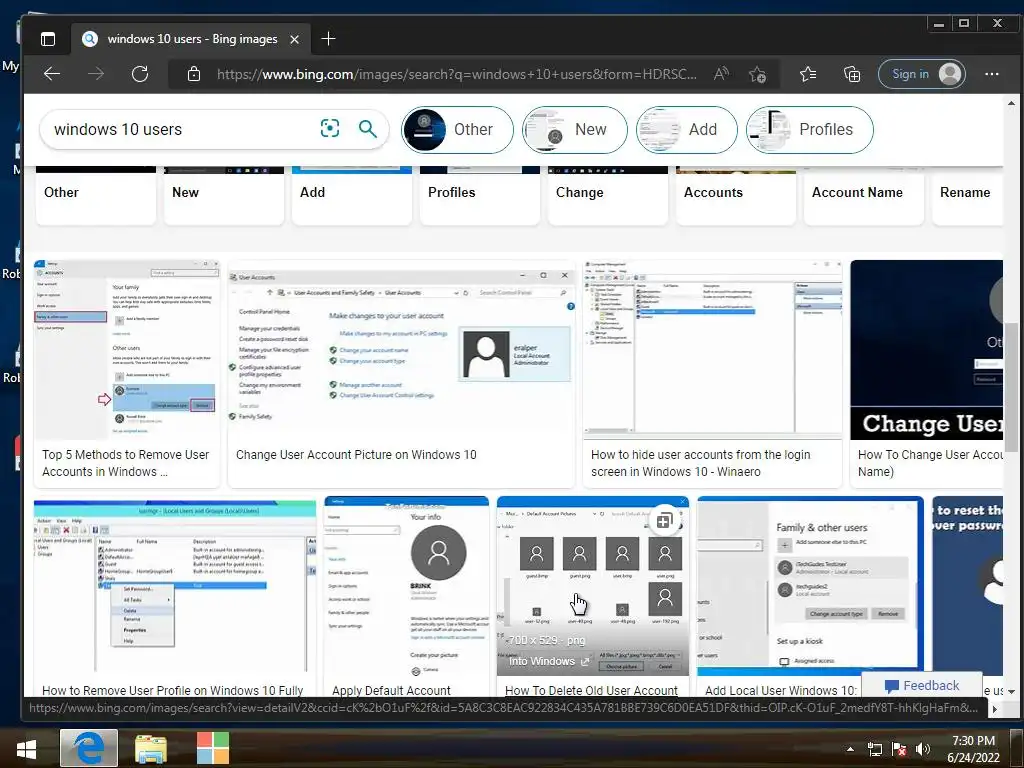Open the Add related search card
The height and width of the screenshot is (768, 1024).
coord(352,195)
